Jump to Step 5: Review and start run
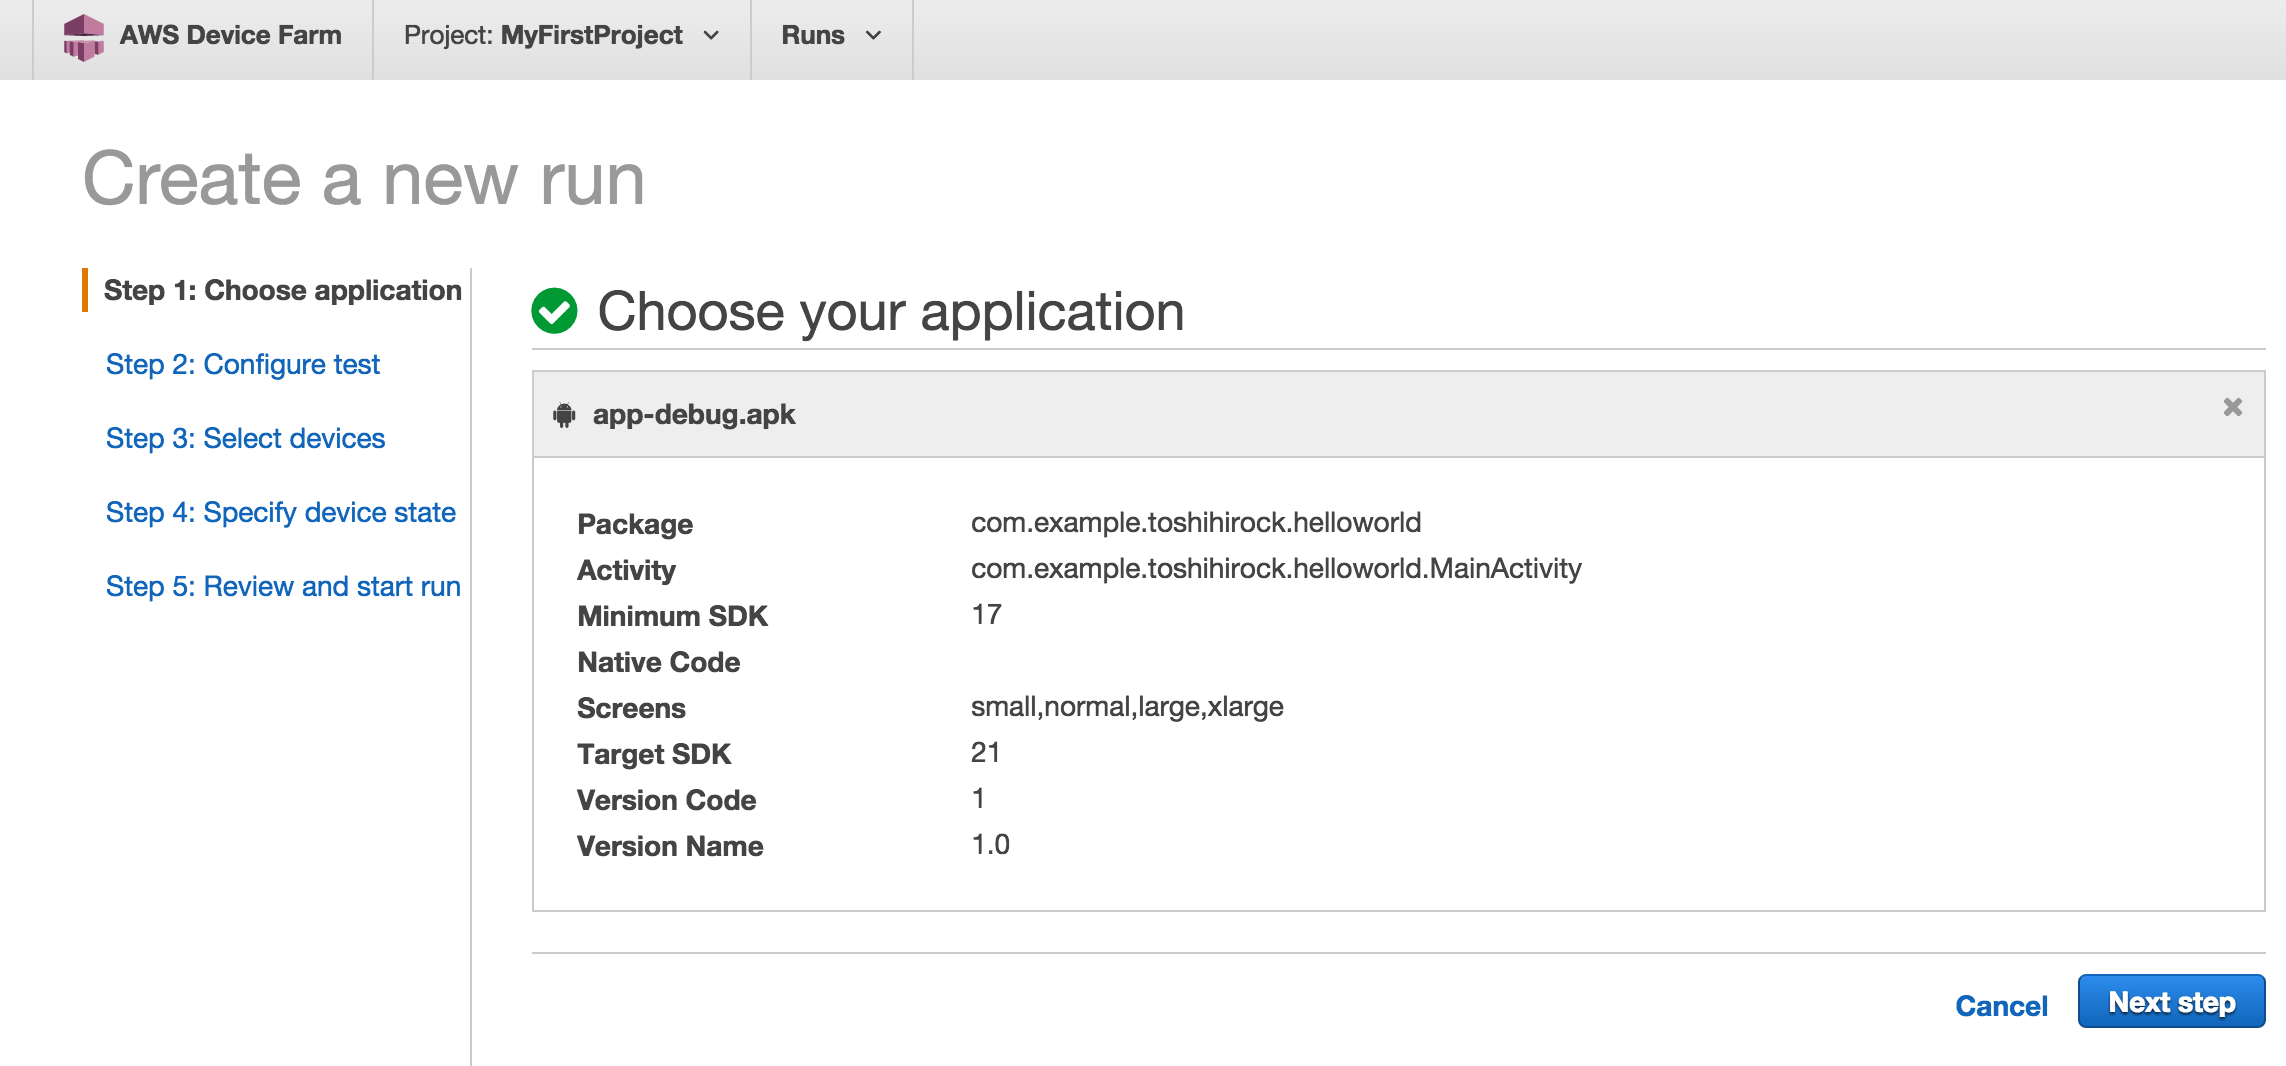 click(283, 586)
